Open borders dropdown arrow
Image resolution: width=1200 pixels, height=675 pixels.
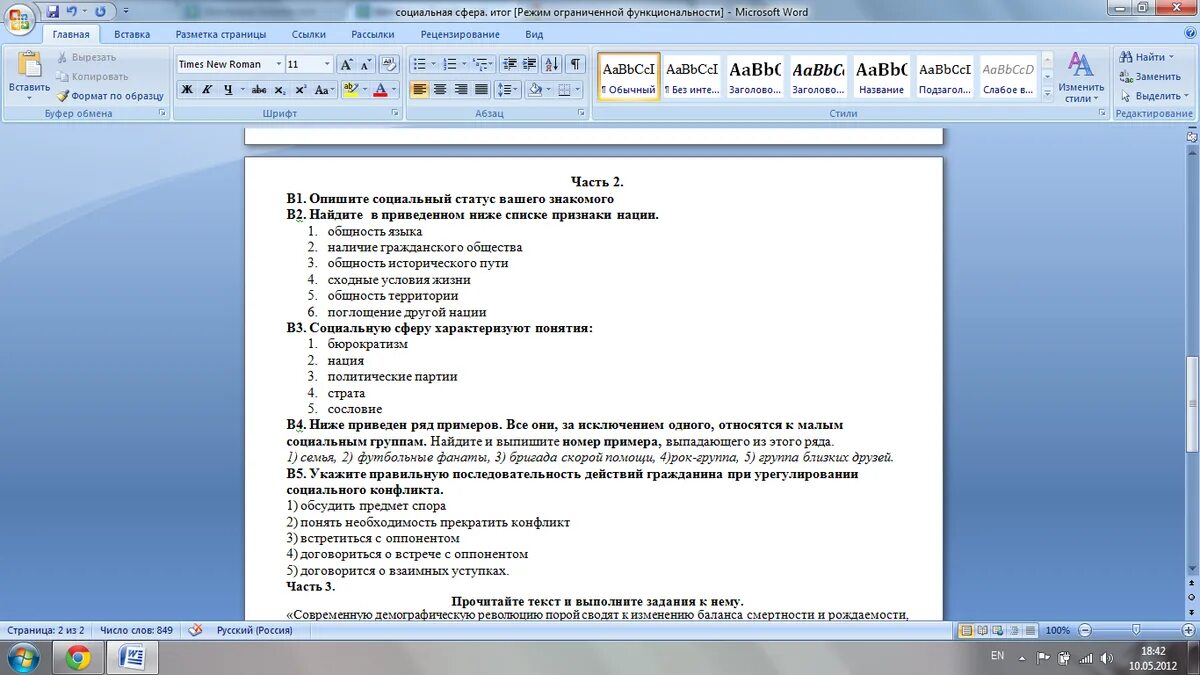pyautogui.click(x=577, y=90)
